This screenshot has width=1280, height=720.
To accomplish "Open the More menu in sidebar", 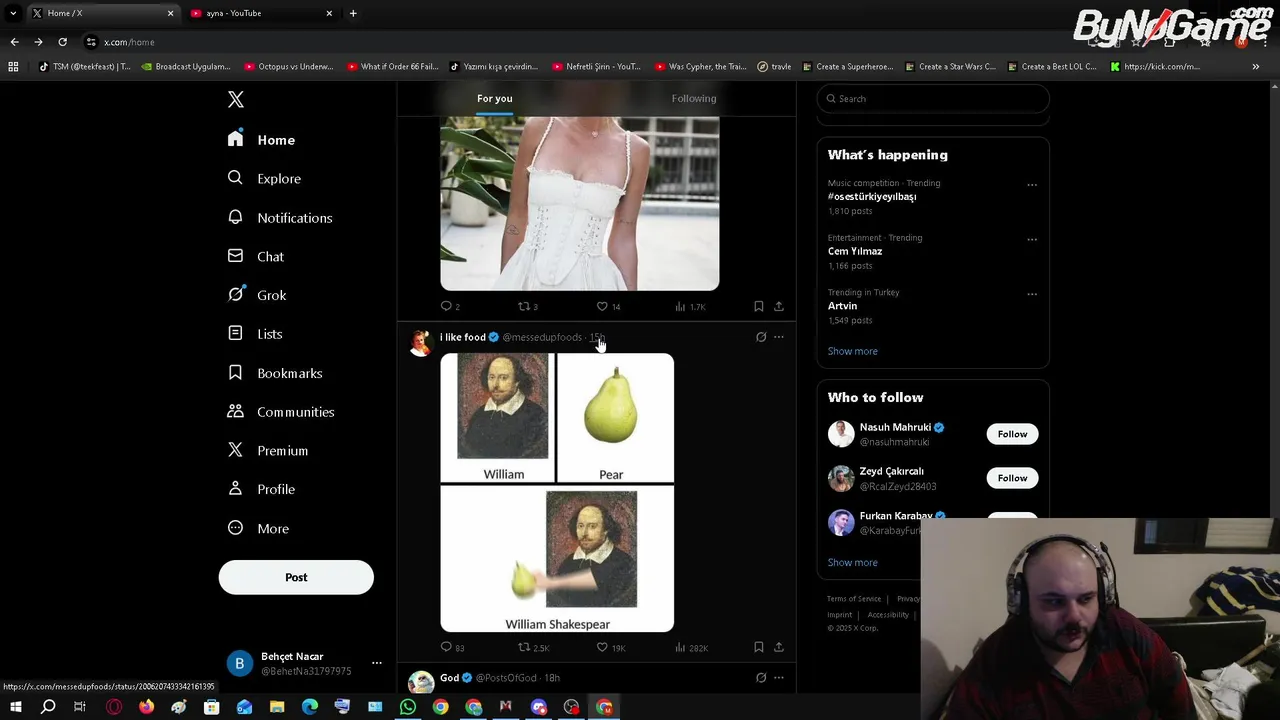I will (258, 528).
